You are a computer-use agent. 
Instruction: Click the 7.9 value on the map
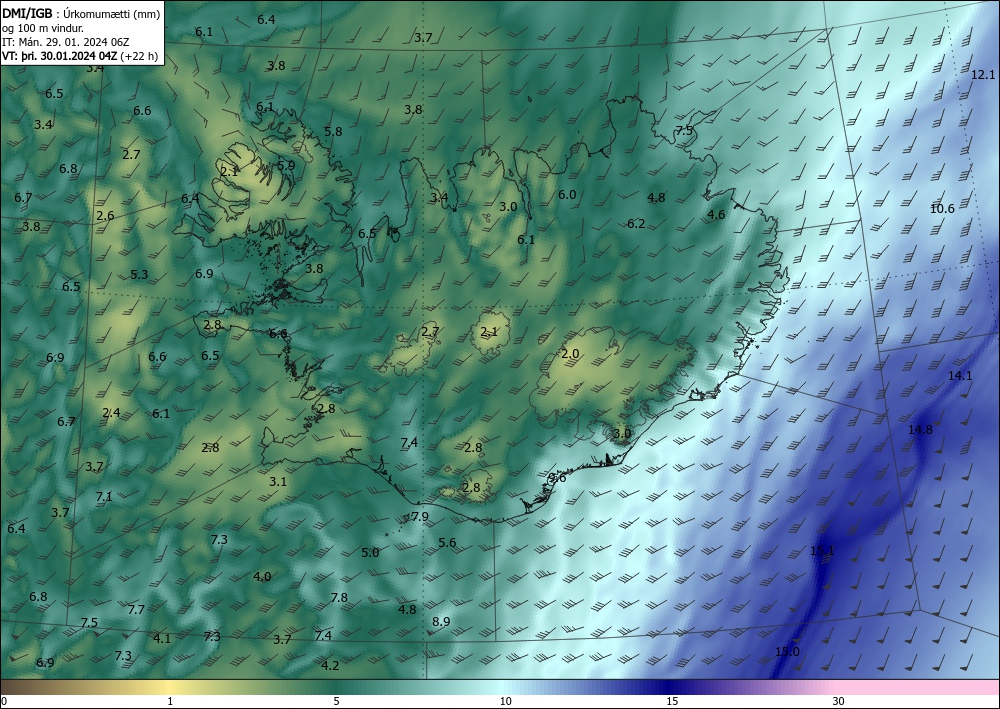point(420,516)
